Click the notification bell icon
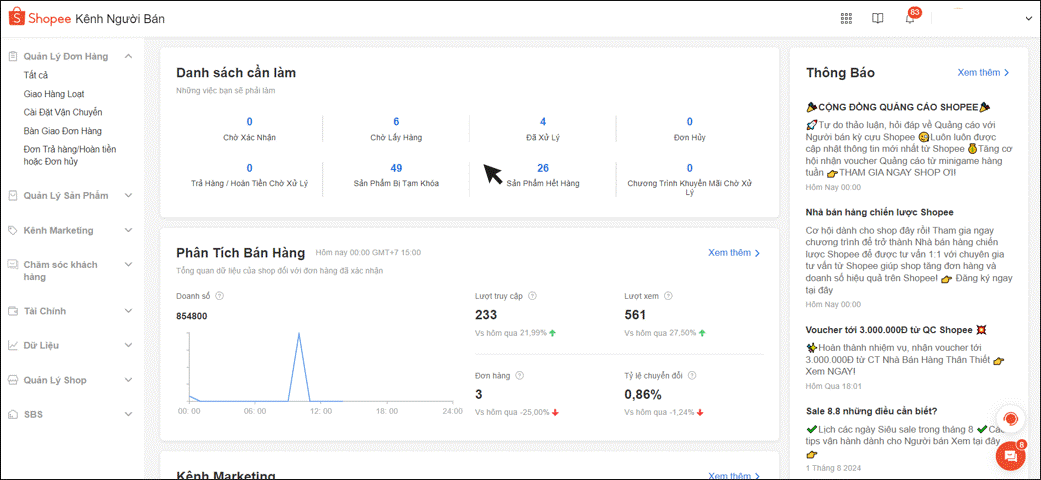 tap(909, 19)
